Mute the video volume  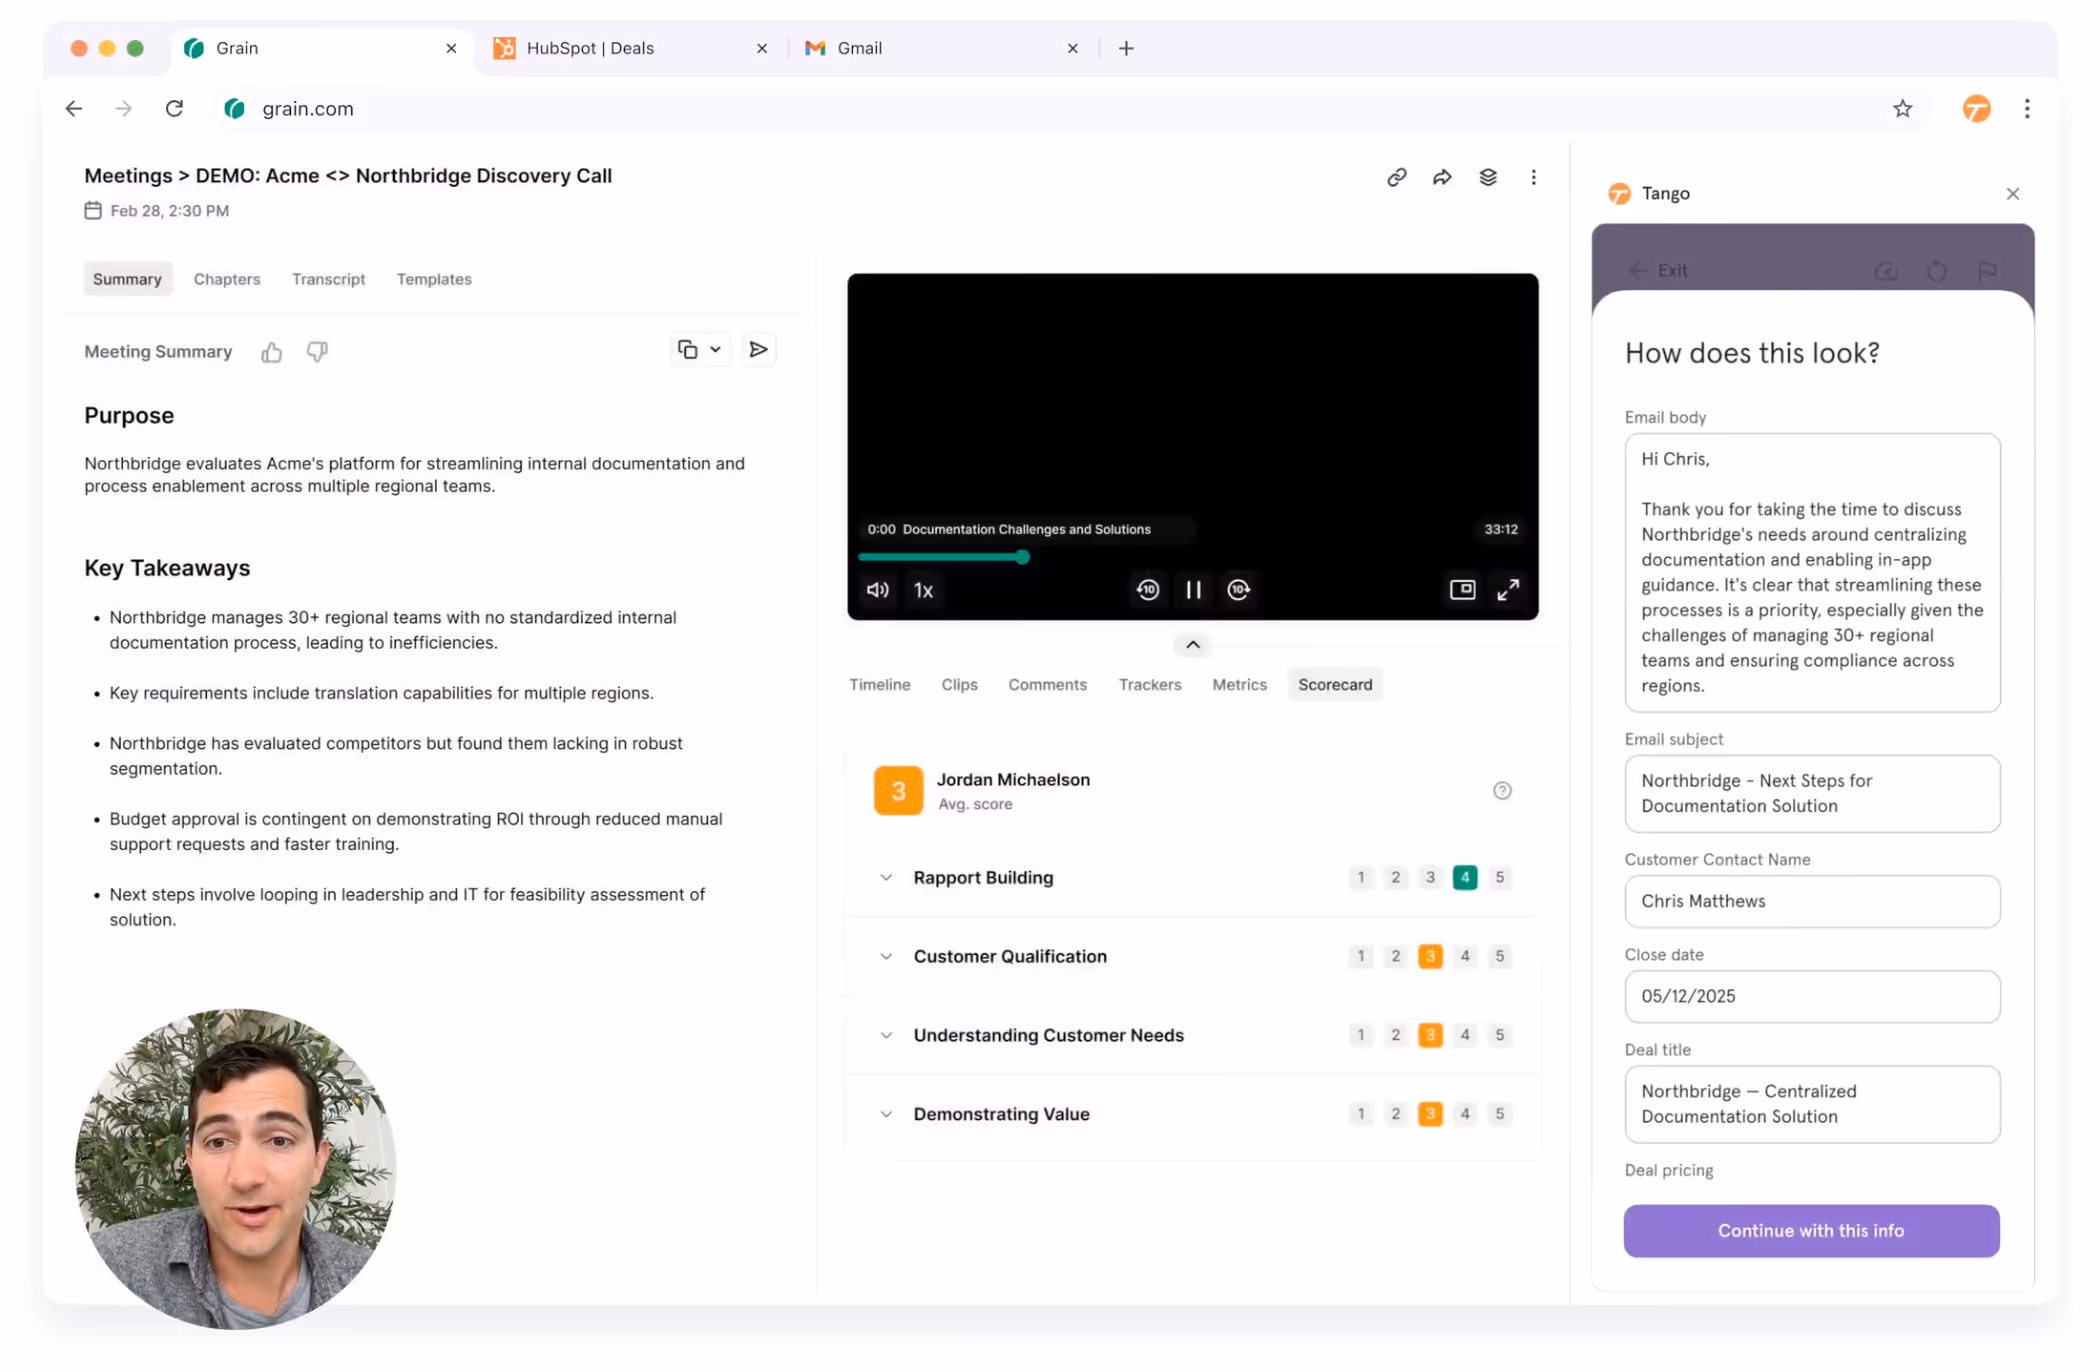click(x=877, y=590)
